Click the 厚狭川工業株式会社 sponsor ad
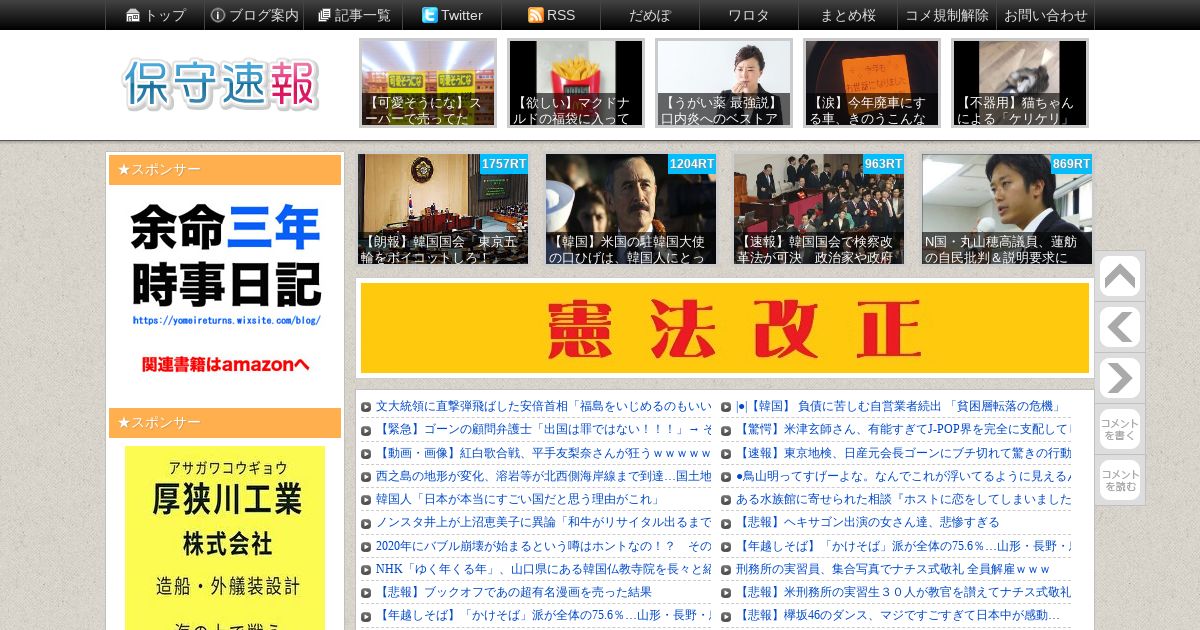This screenshot has height=630, width=1200. click(x=225, y=538)
